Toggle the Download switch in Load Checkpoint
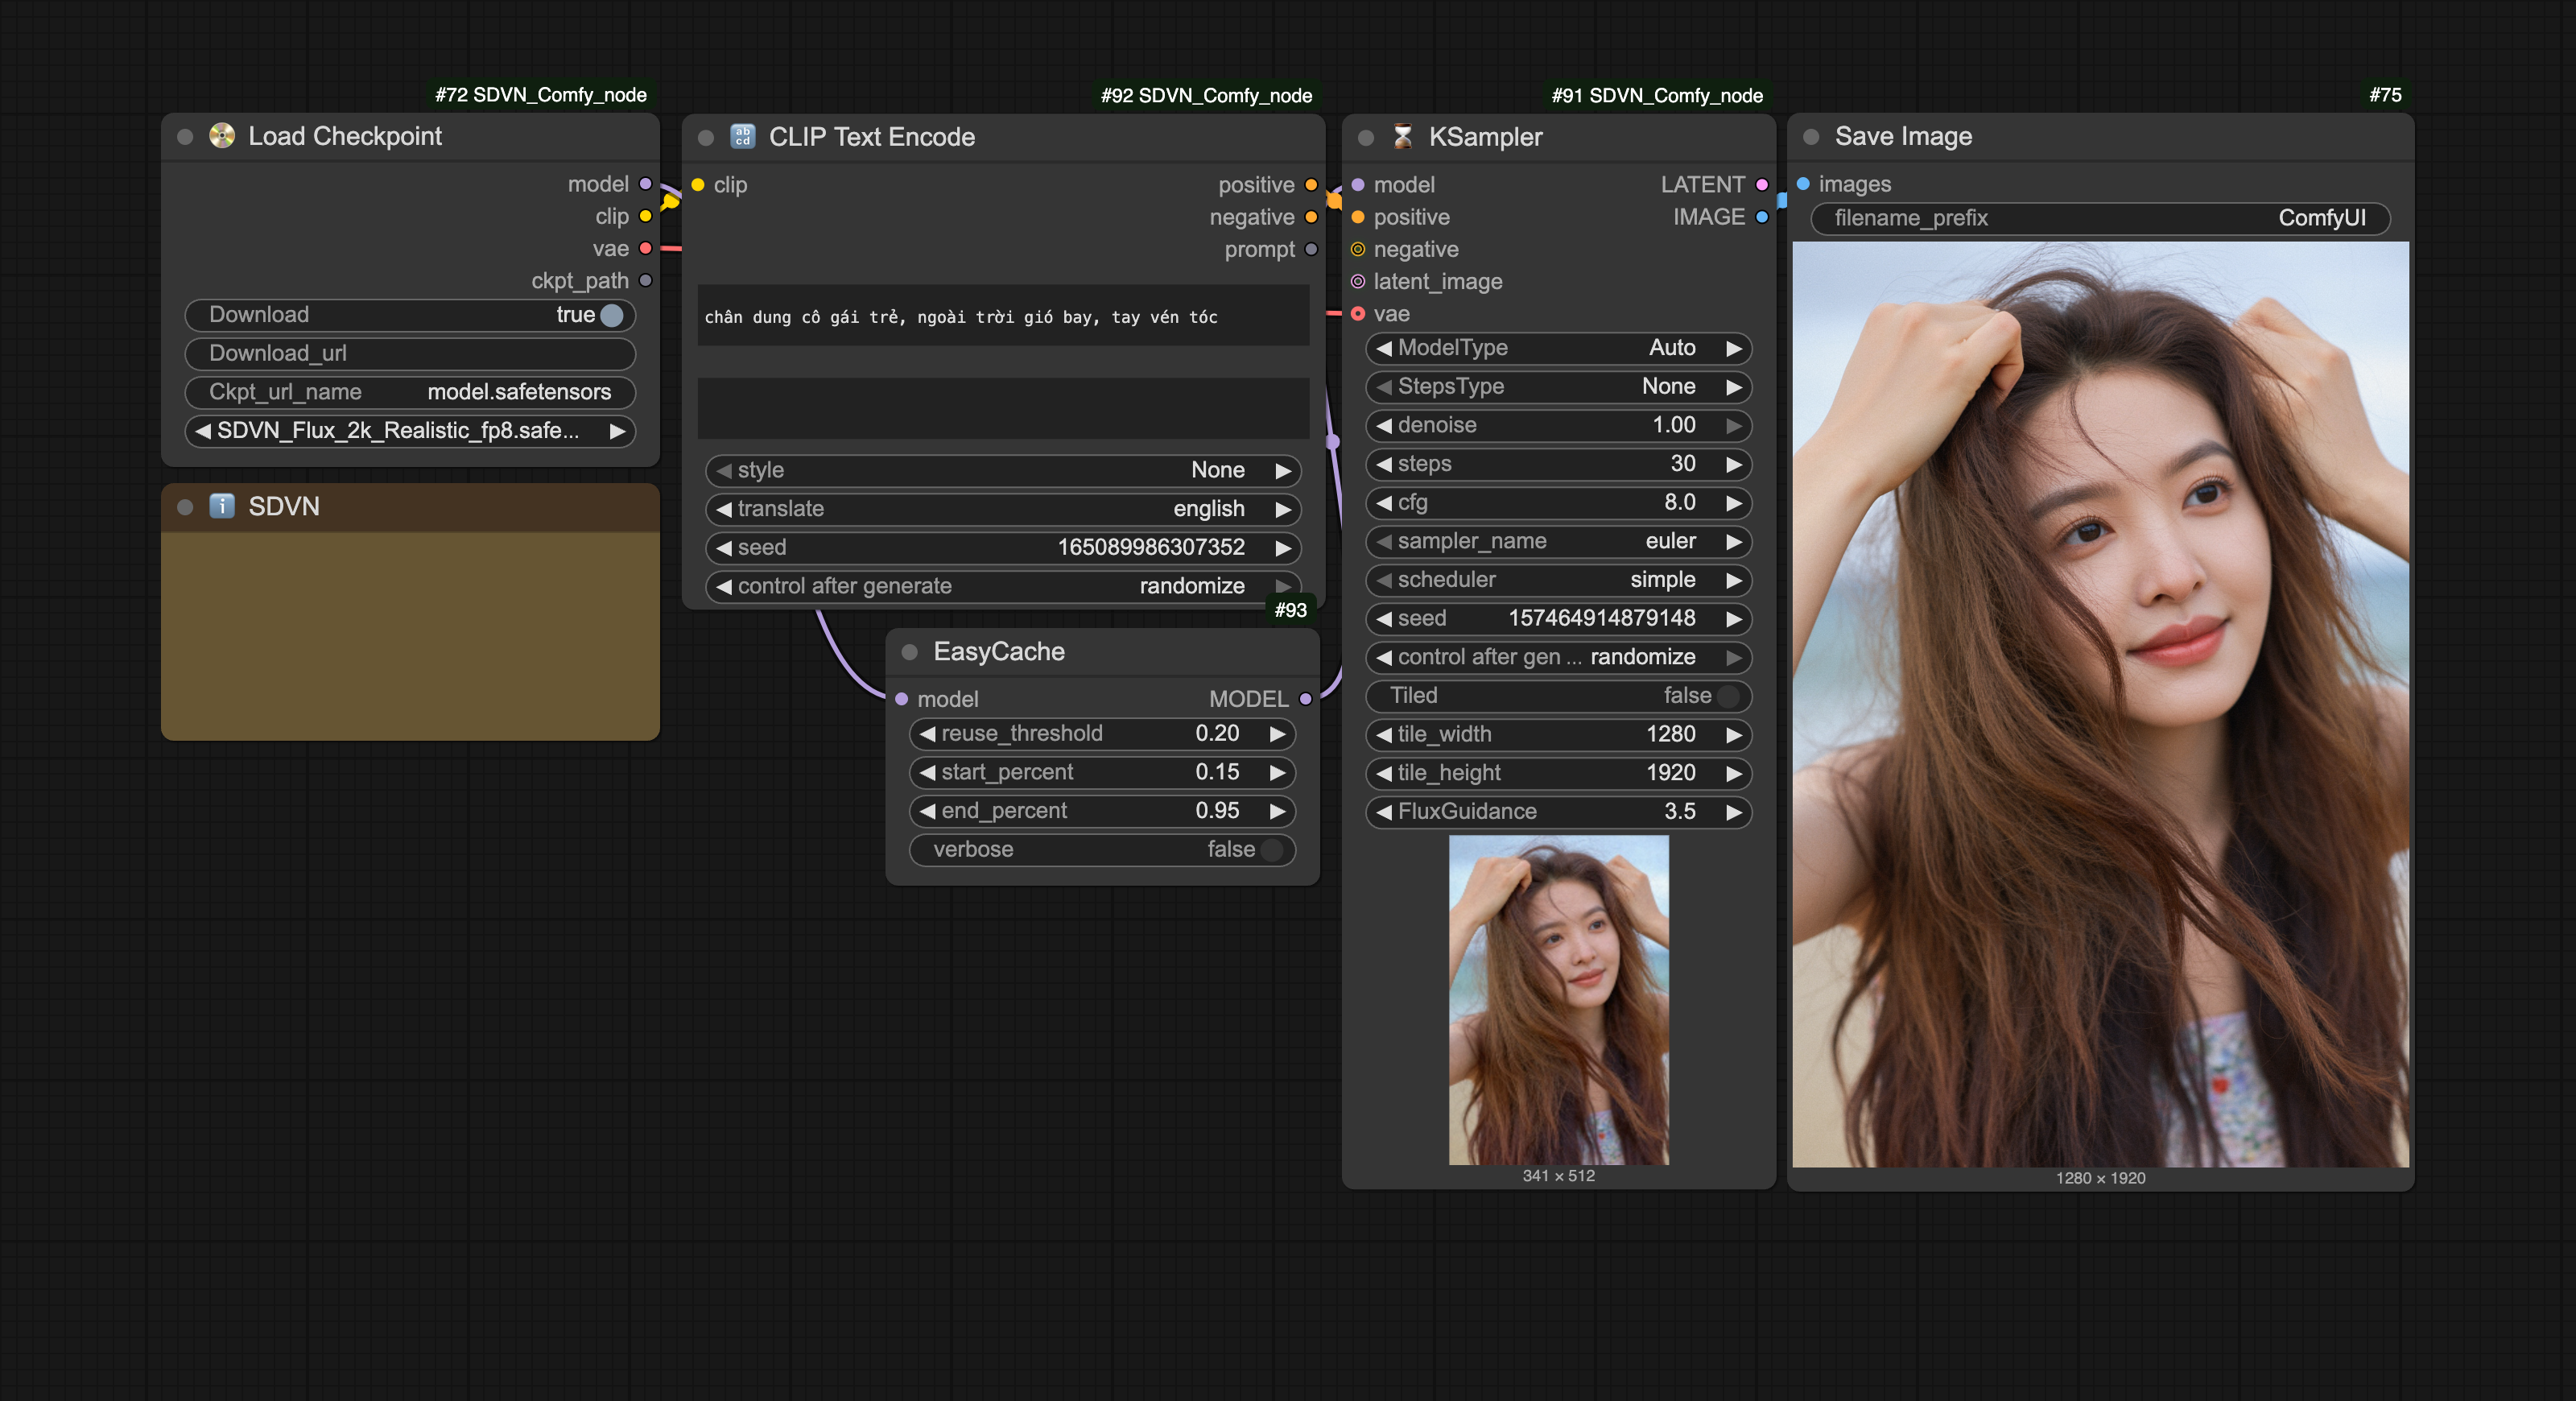2576x1401 pixels. point(612,315)
